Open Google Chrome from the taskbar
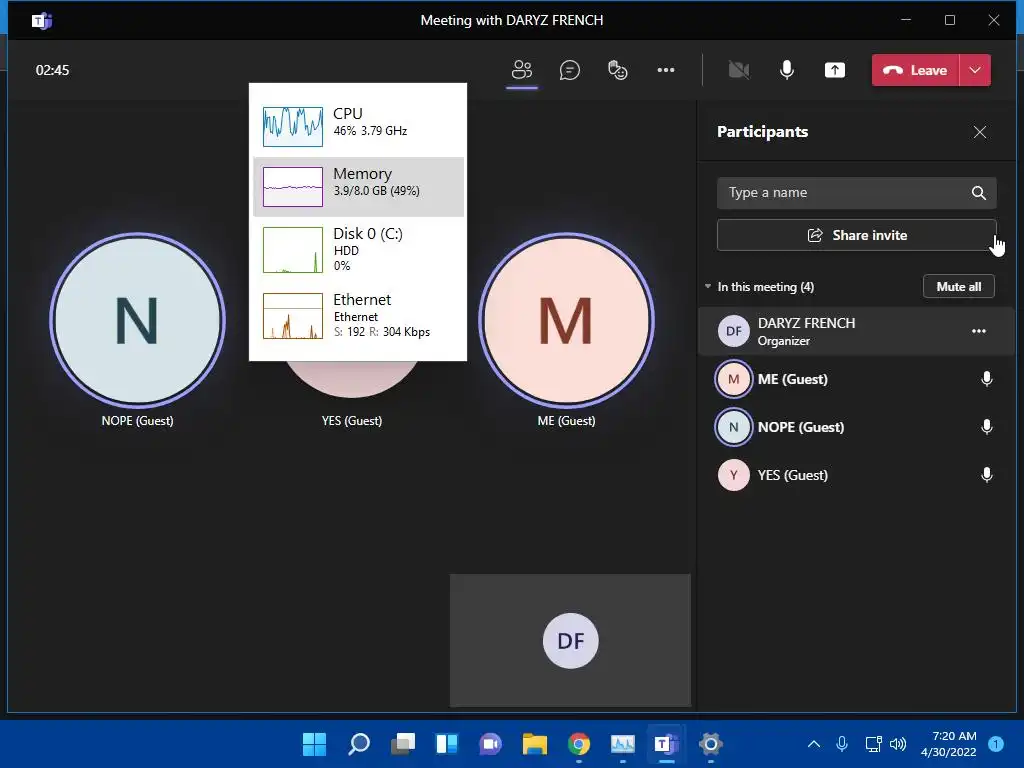The width and height of the screenshot is (1024, 768). tap(579, 744)
